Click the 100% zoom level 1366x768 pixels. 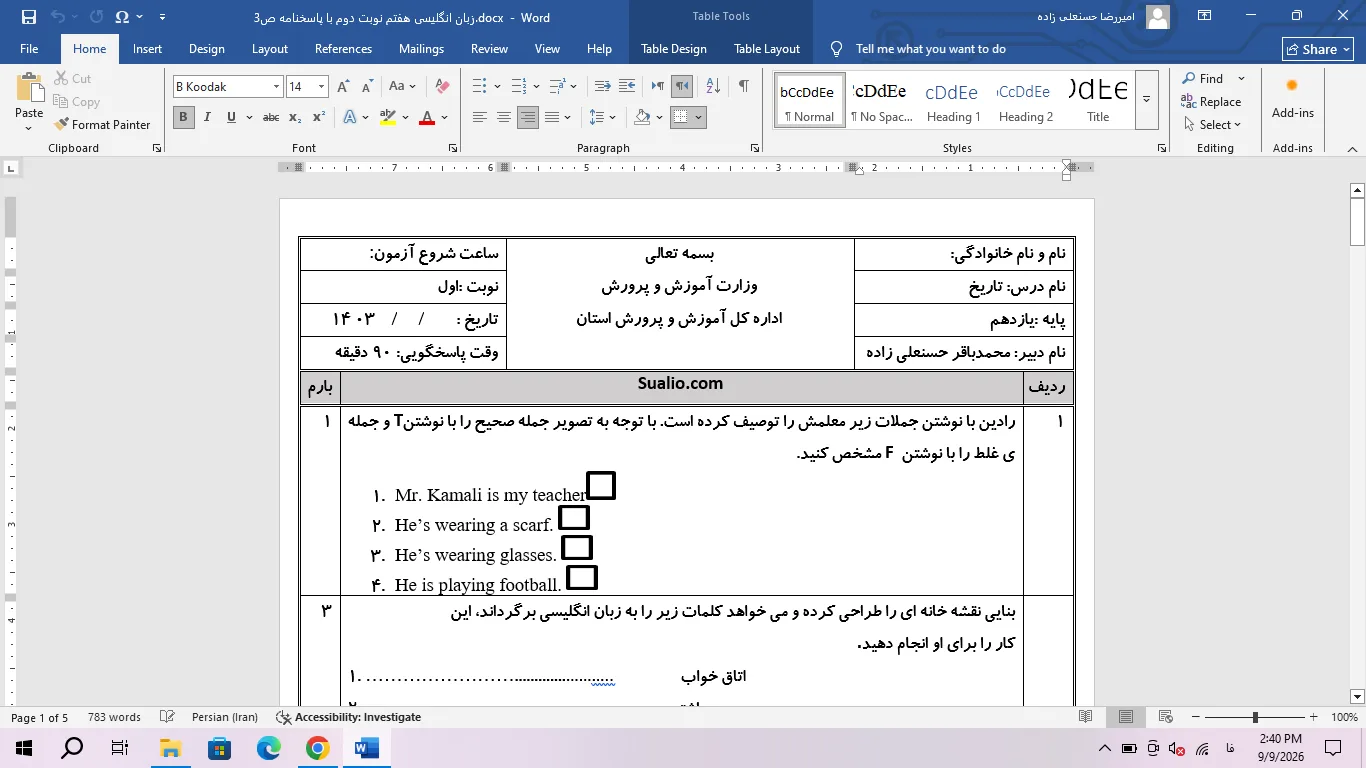[x=1344, y=717]
